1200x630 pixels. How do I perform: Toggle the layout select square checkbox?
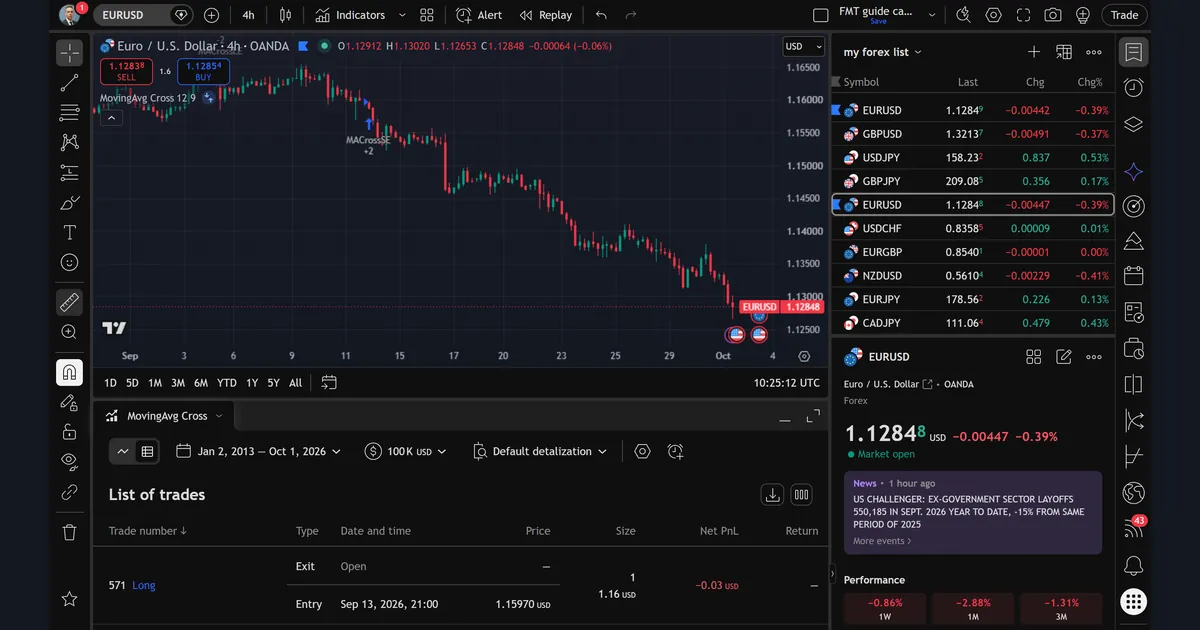821,15
